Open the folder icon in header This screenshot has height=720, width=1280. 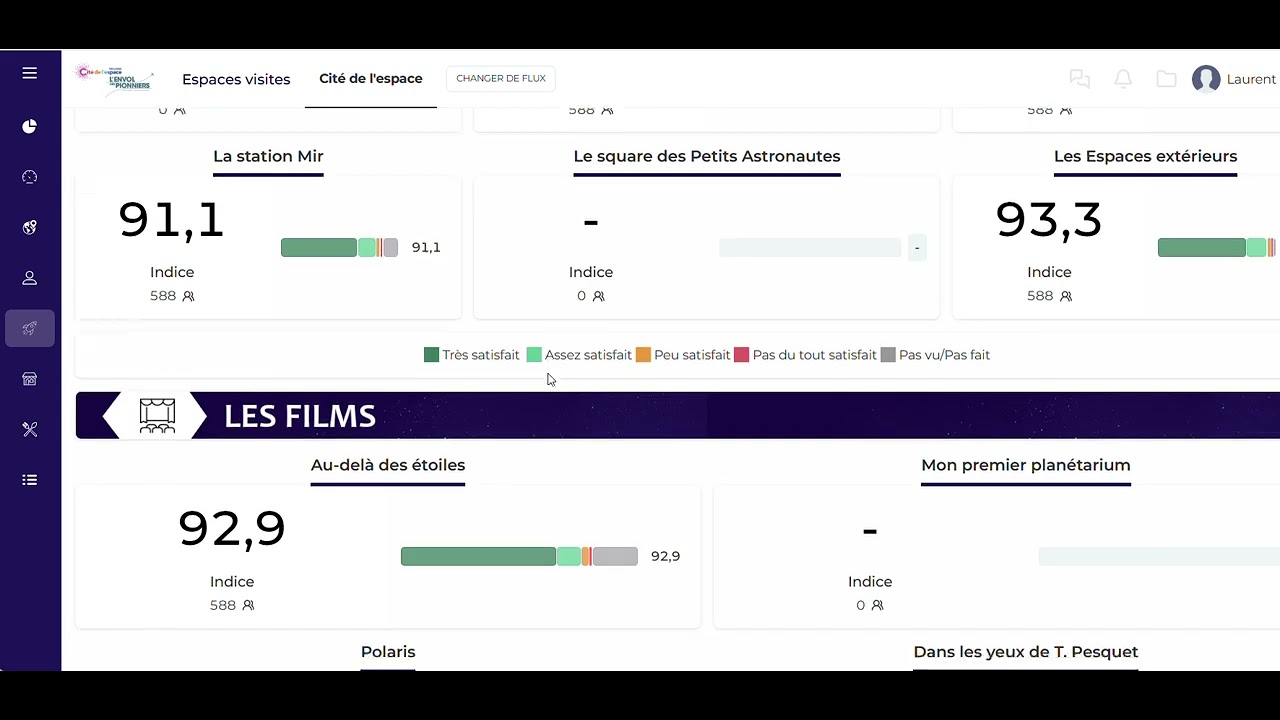pyautogui.click(x=1166, y=79)
